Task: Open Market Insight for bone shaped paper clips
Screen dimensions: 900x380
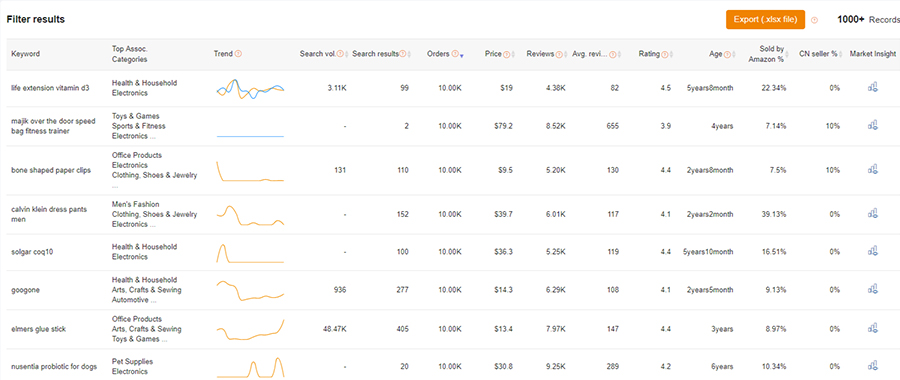Action: (873, 170)
